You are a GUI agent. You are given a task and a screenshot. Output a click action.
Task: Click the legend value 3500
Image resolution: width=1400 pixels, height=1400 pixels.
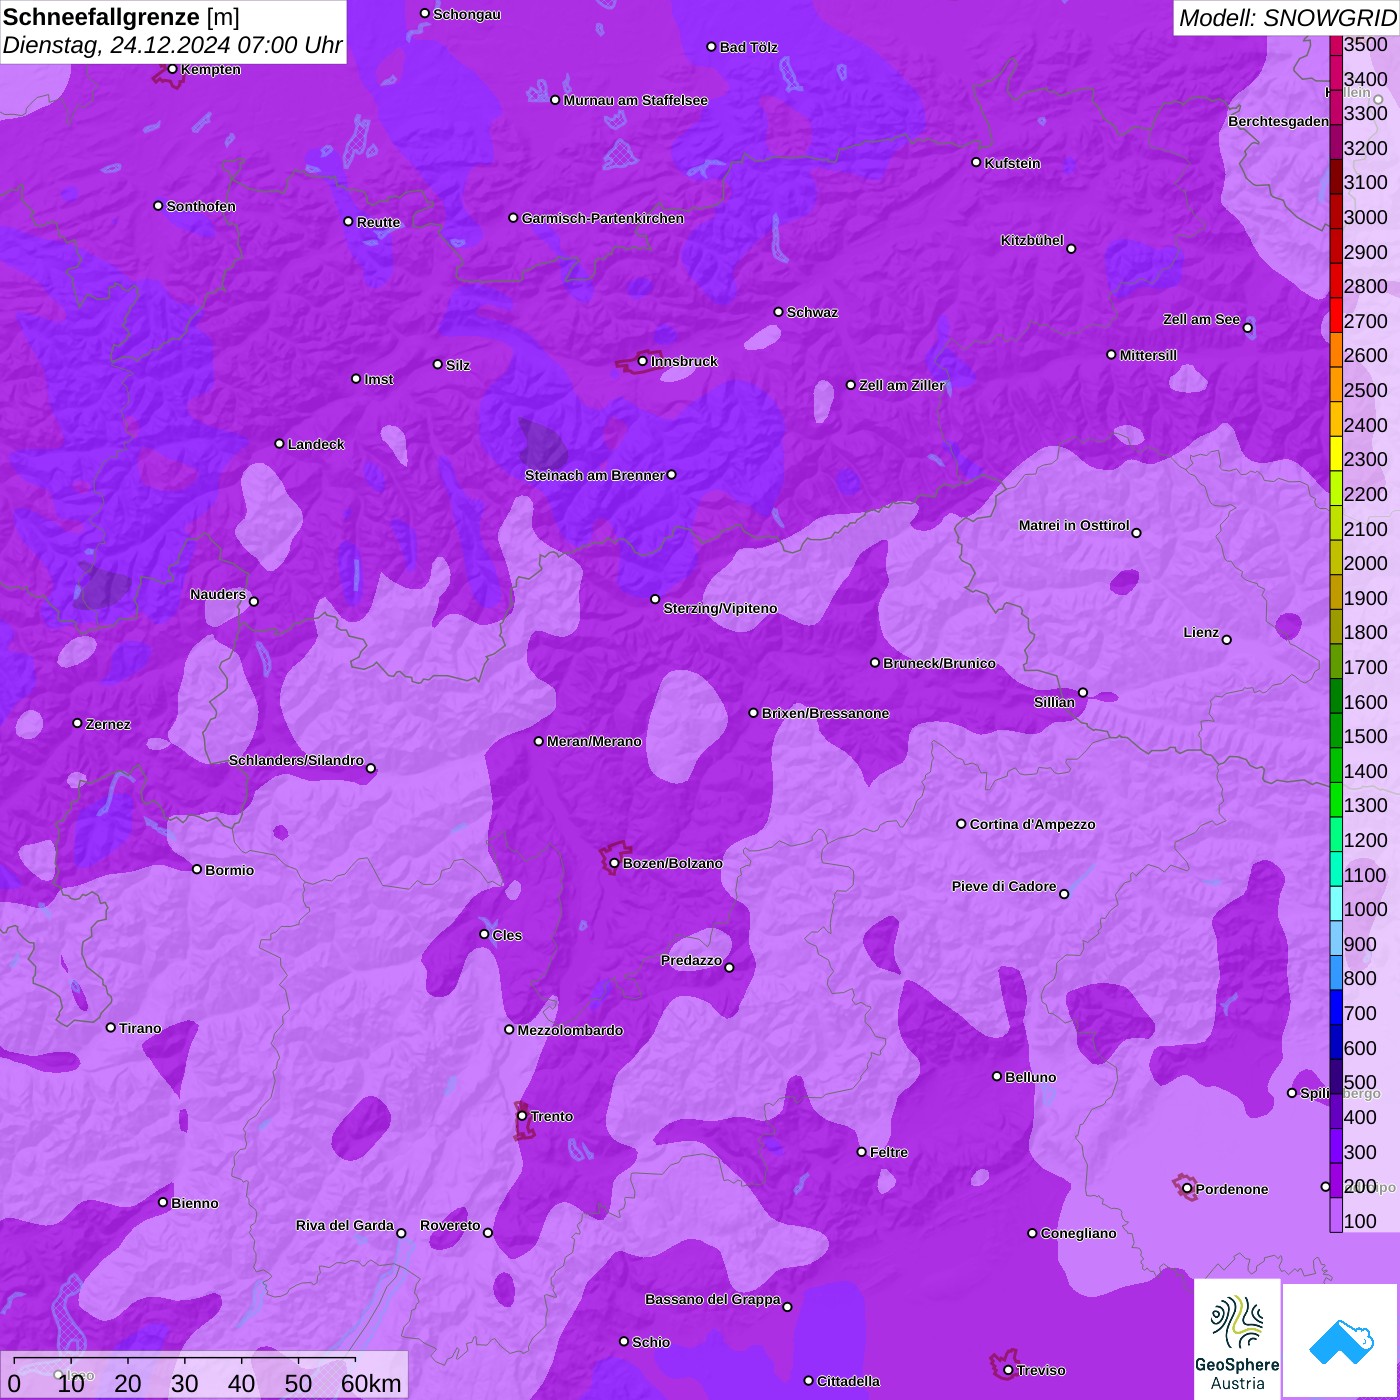tap(1366, 44)
